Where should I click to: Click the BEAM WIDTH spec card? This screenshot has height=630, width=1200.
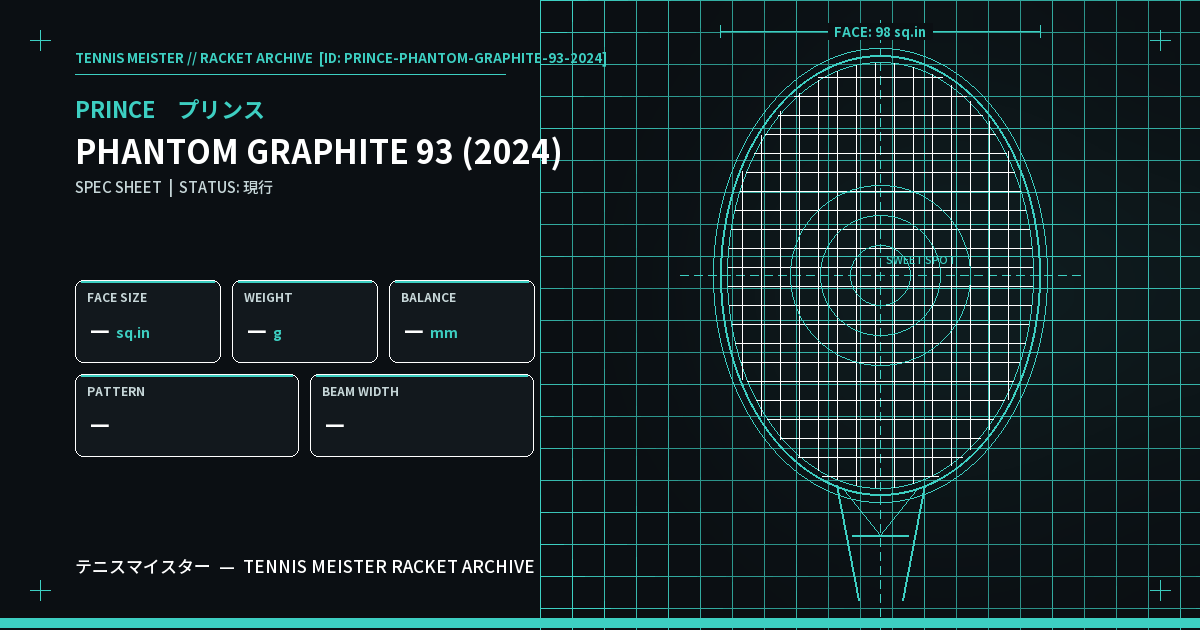pos(422,415)
